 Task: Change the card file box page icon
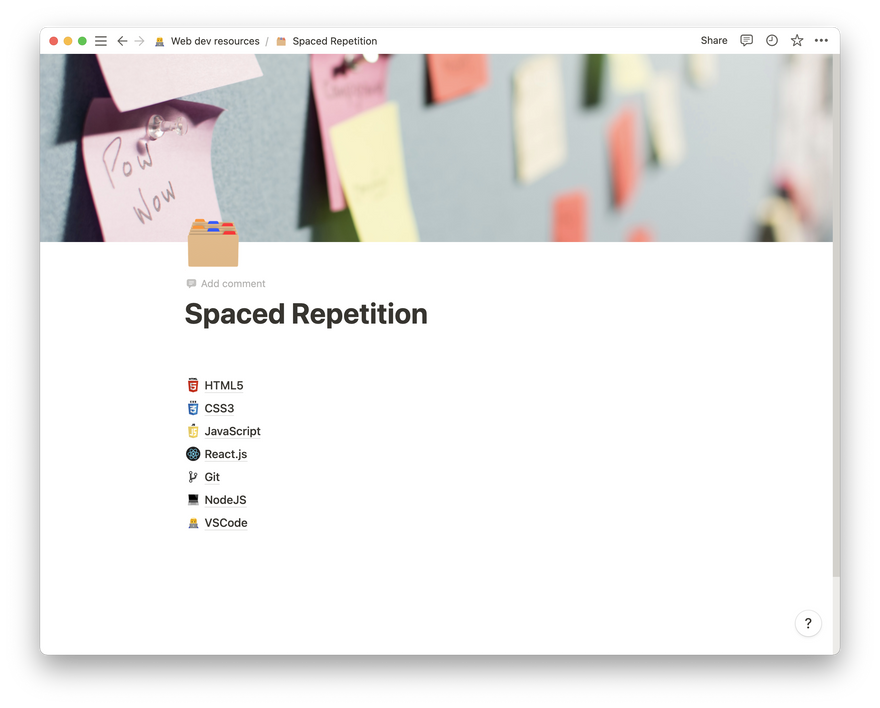[x=213, y=244]
